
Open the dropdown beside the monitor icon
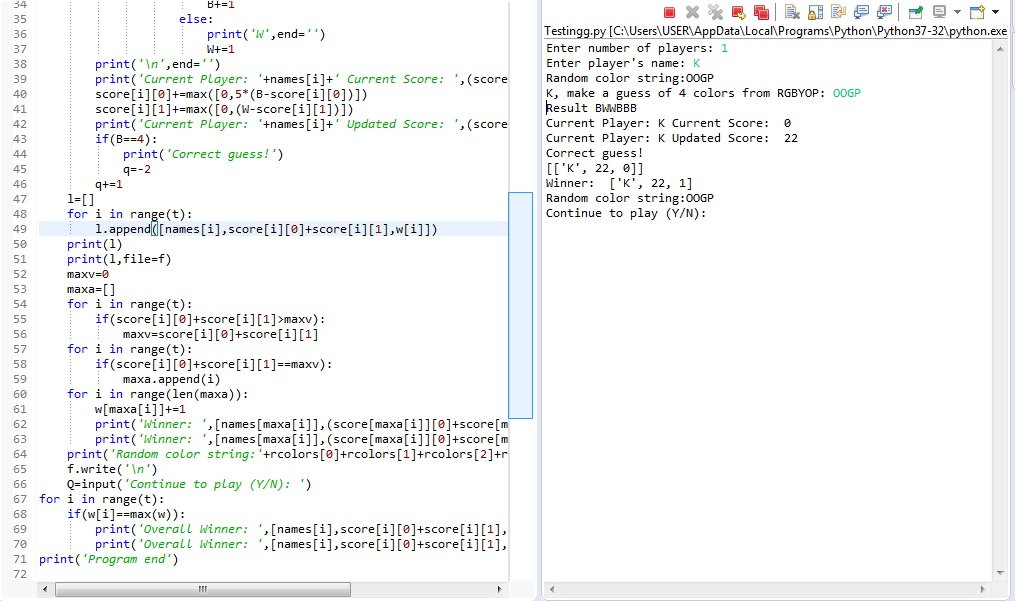tap(956, 12)
